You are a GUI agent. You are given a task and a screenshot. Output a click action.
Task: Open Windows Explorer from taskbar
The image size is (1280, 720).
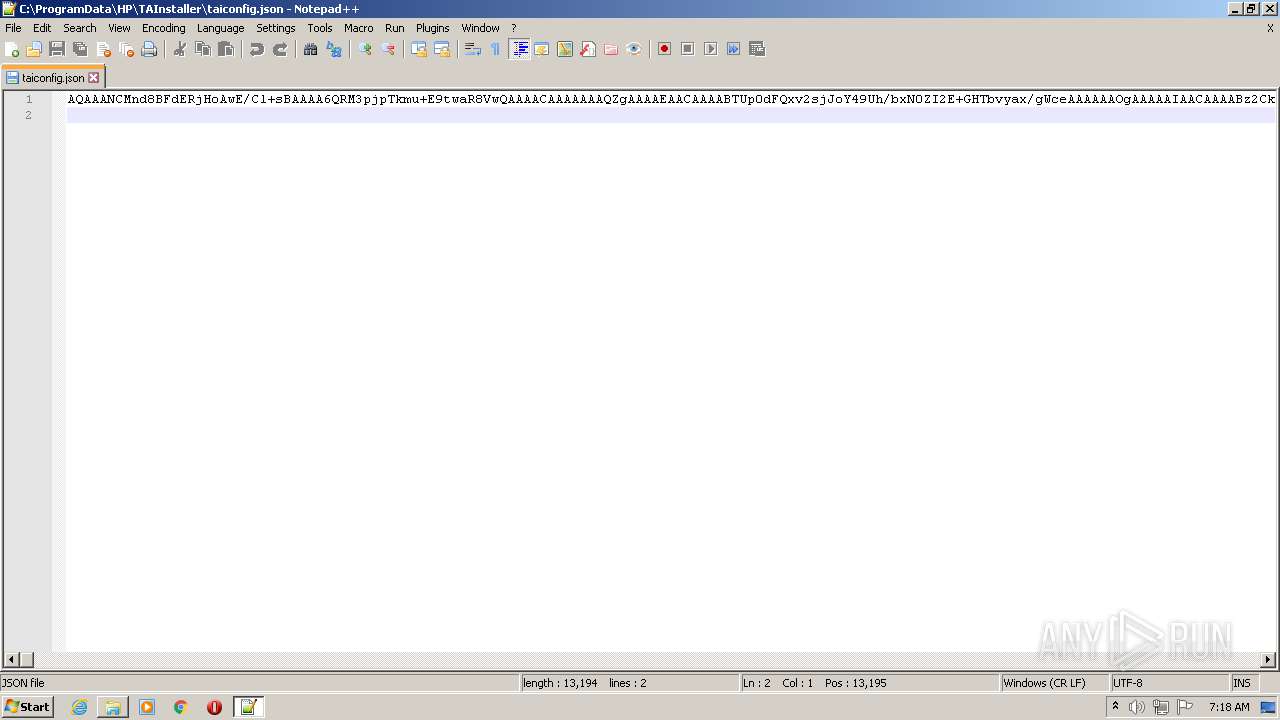[x=113, y=707]
